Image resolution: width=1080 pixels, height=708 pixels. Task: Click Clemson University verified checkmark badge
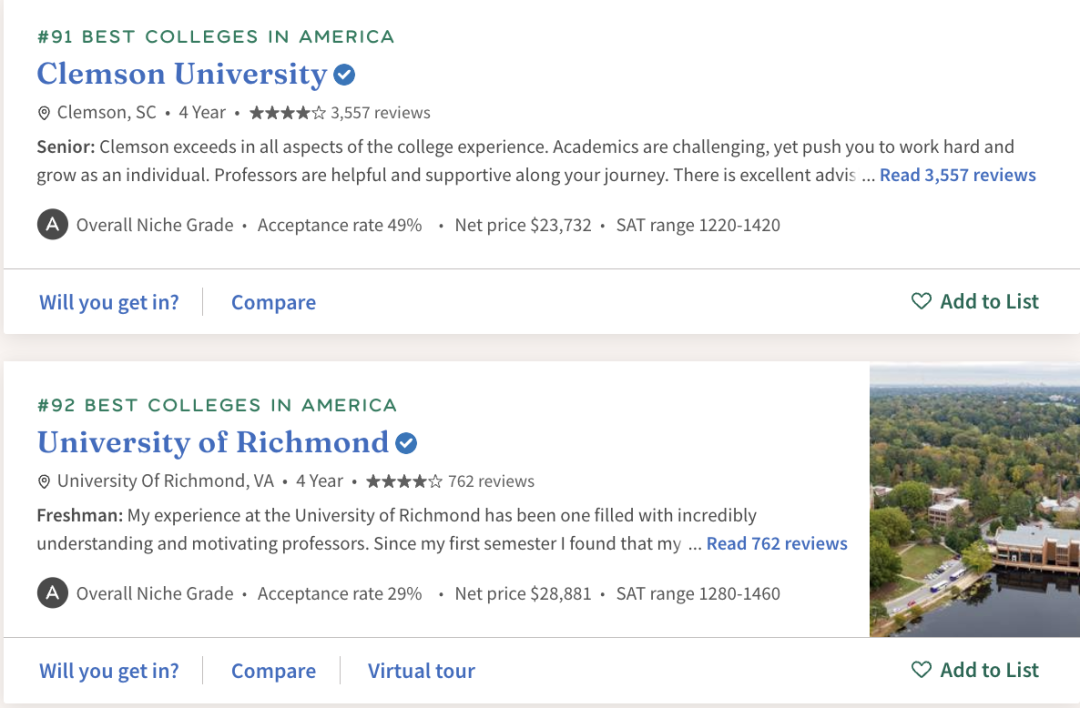point(344,75)
